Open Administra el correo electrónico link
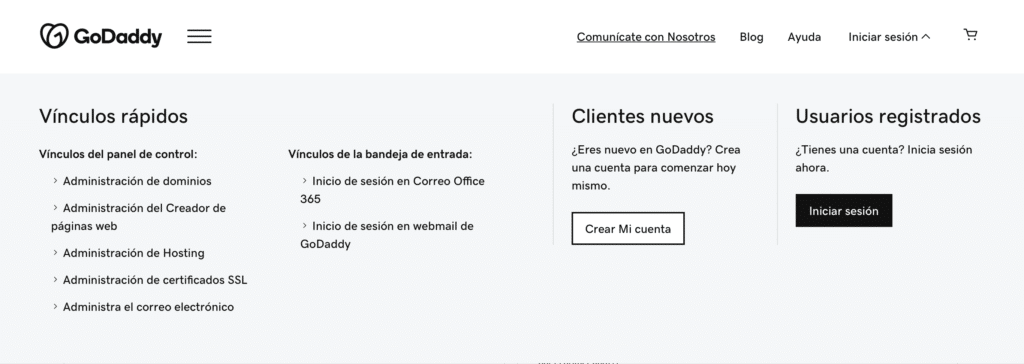 [148, 306]
